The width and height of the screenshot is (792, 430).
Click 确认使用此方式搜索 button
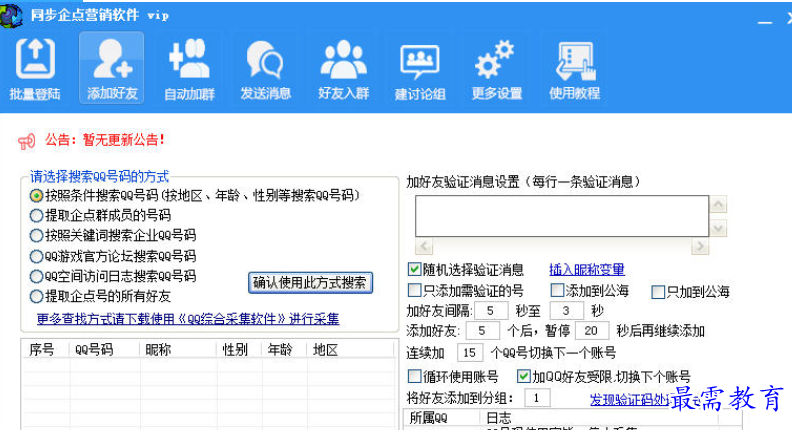(310, 282)
